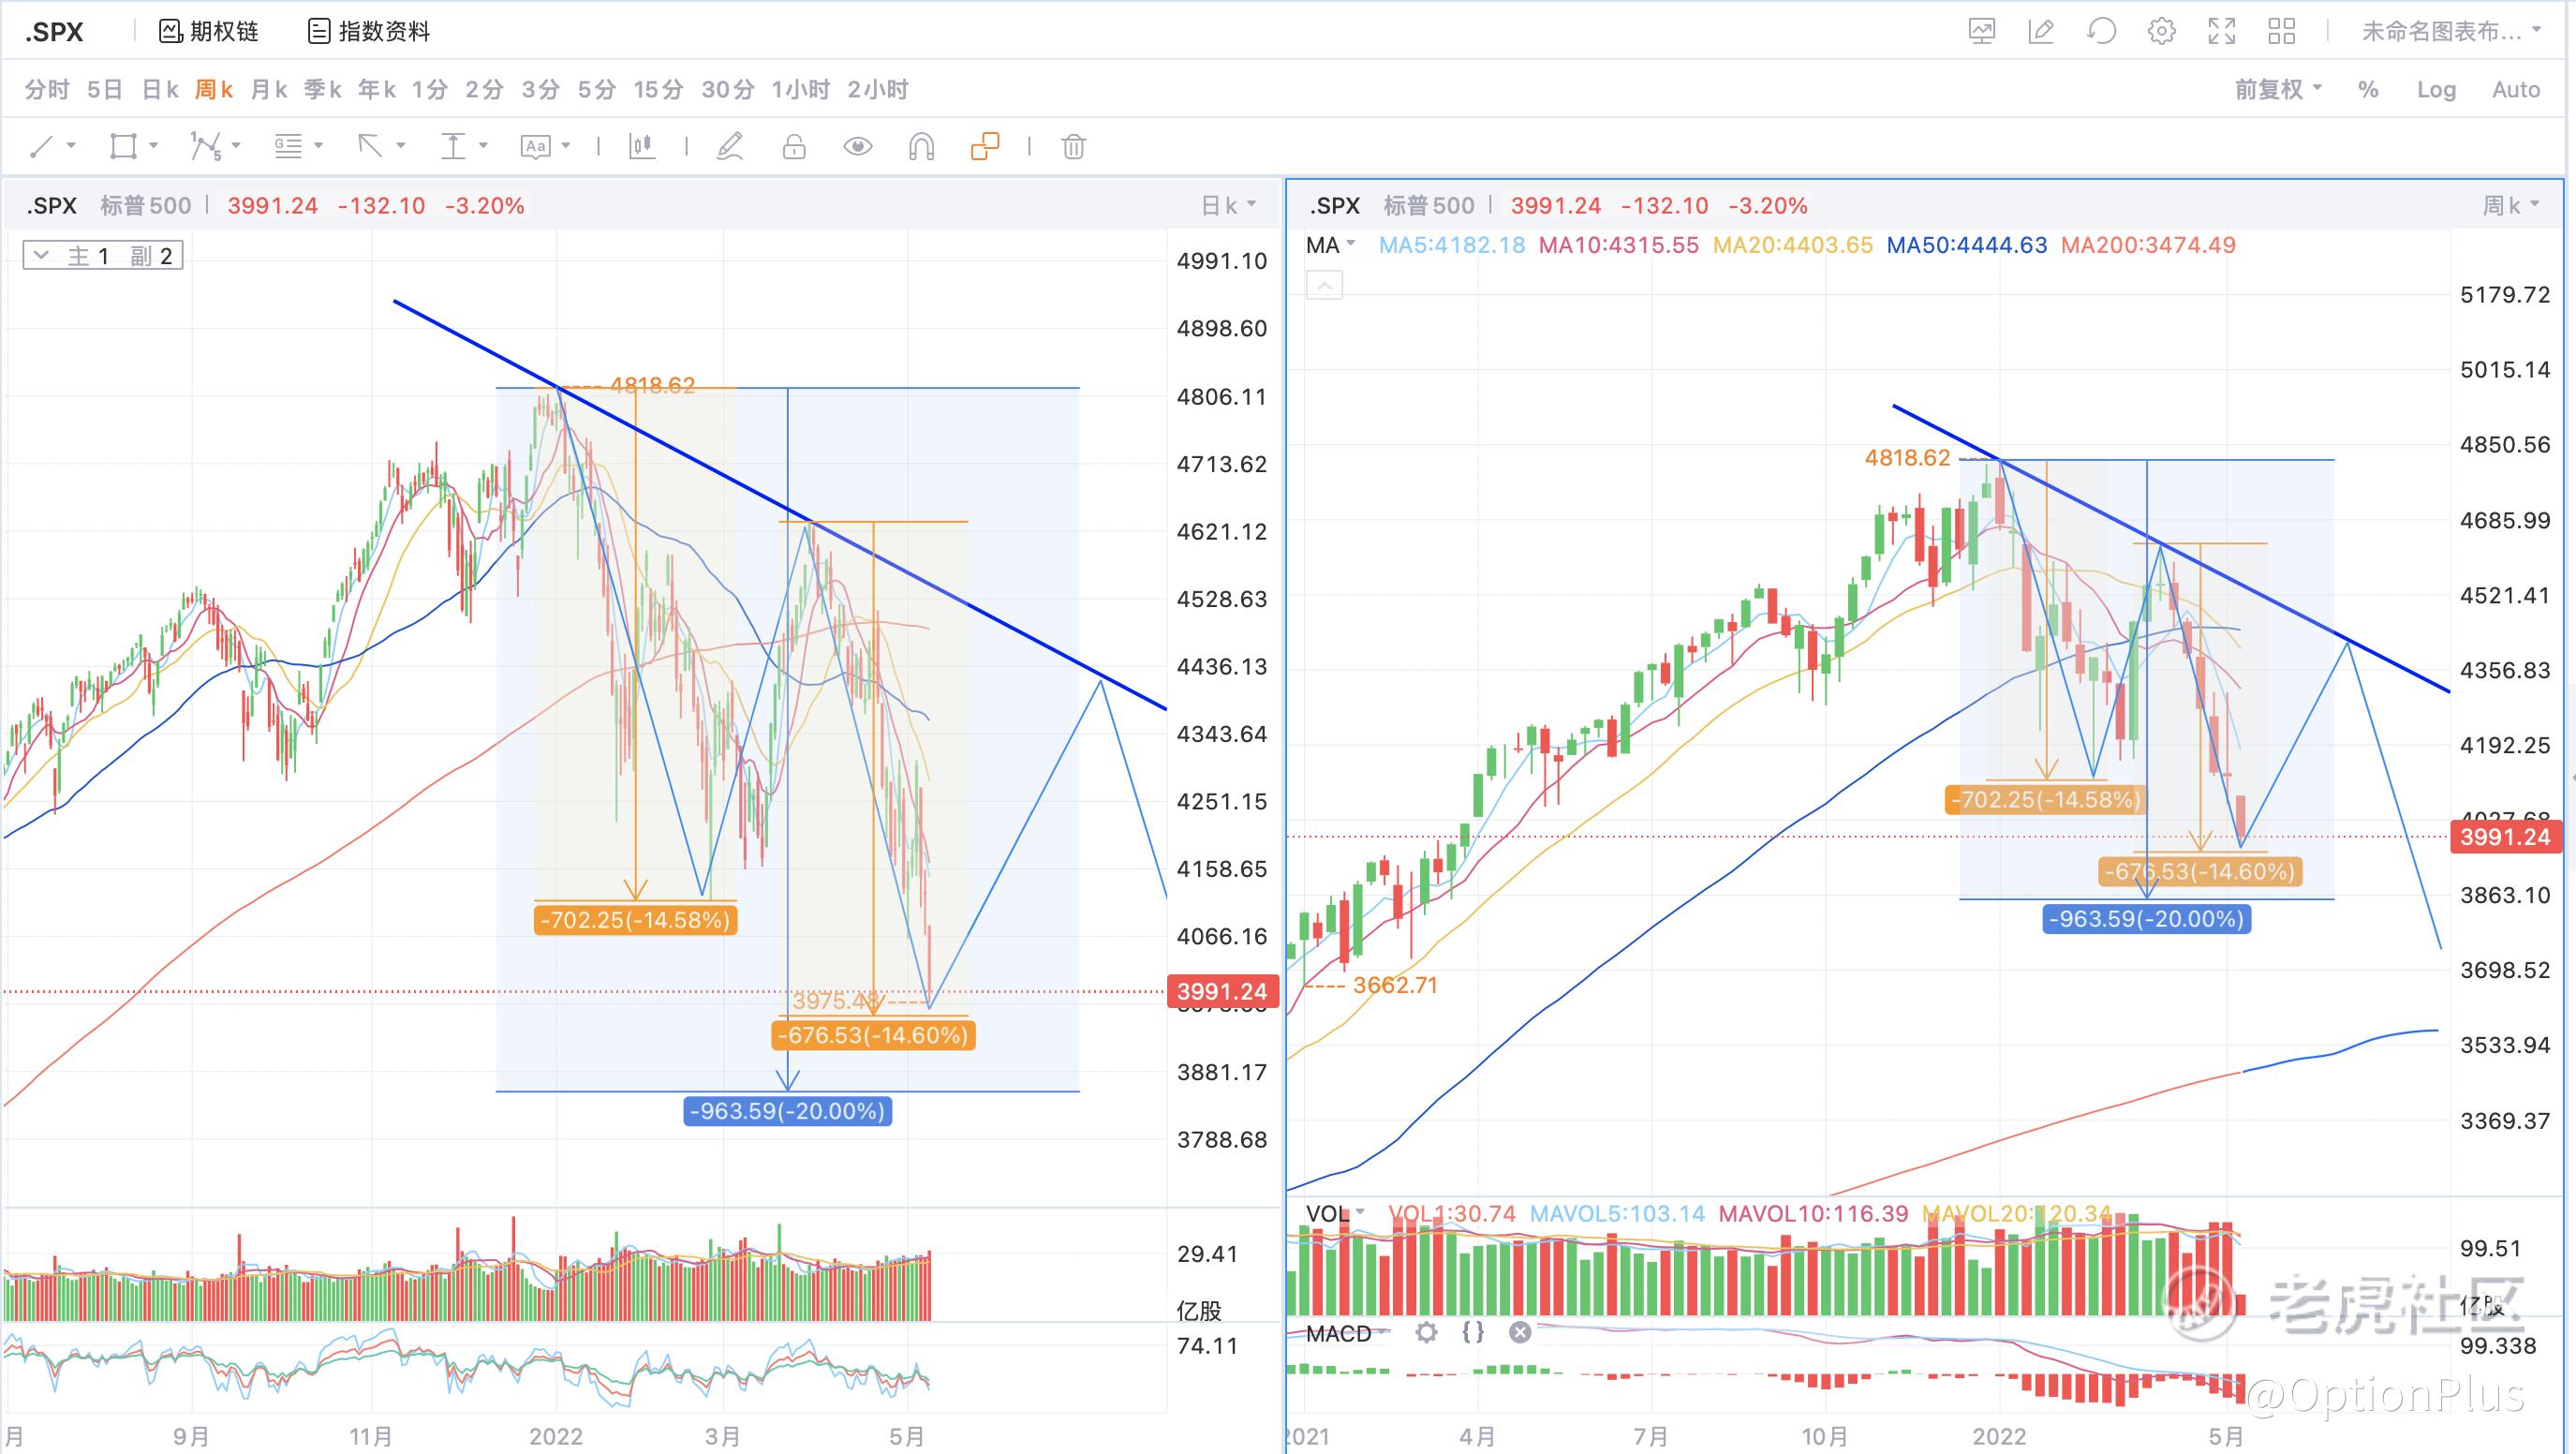Open the 期权链 option chain link

point(209,31)
